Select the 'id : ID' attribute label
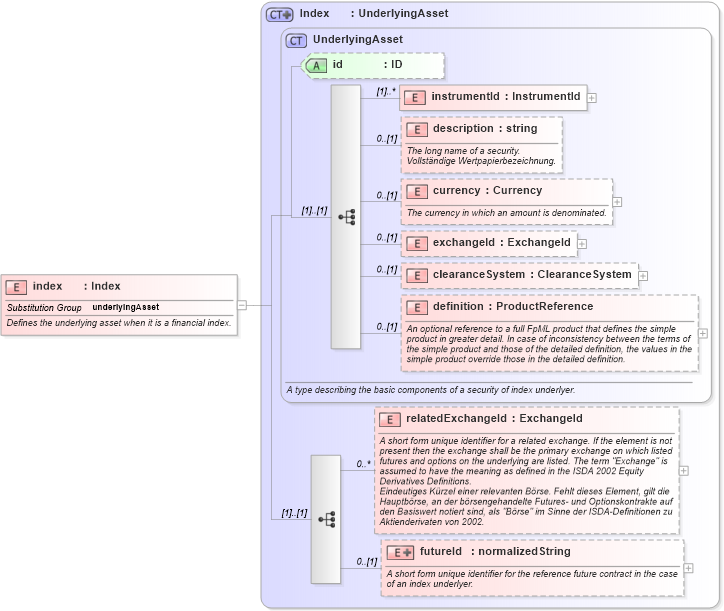 pyautogui.click(x=367, y=64)
